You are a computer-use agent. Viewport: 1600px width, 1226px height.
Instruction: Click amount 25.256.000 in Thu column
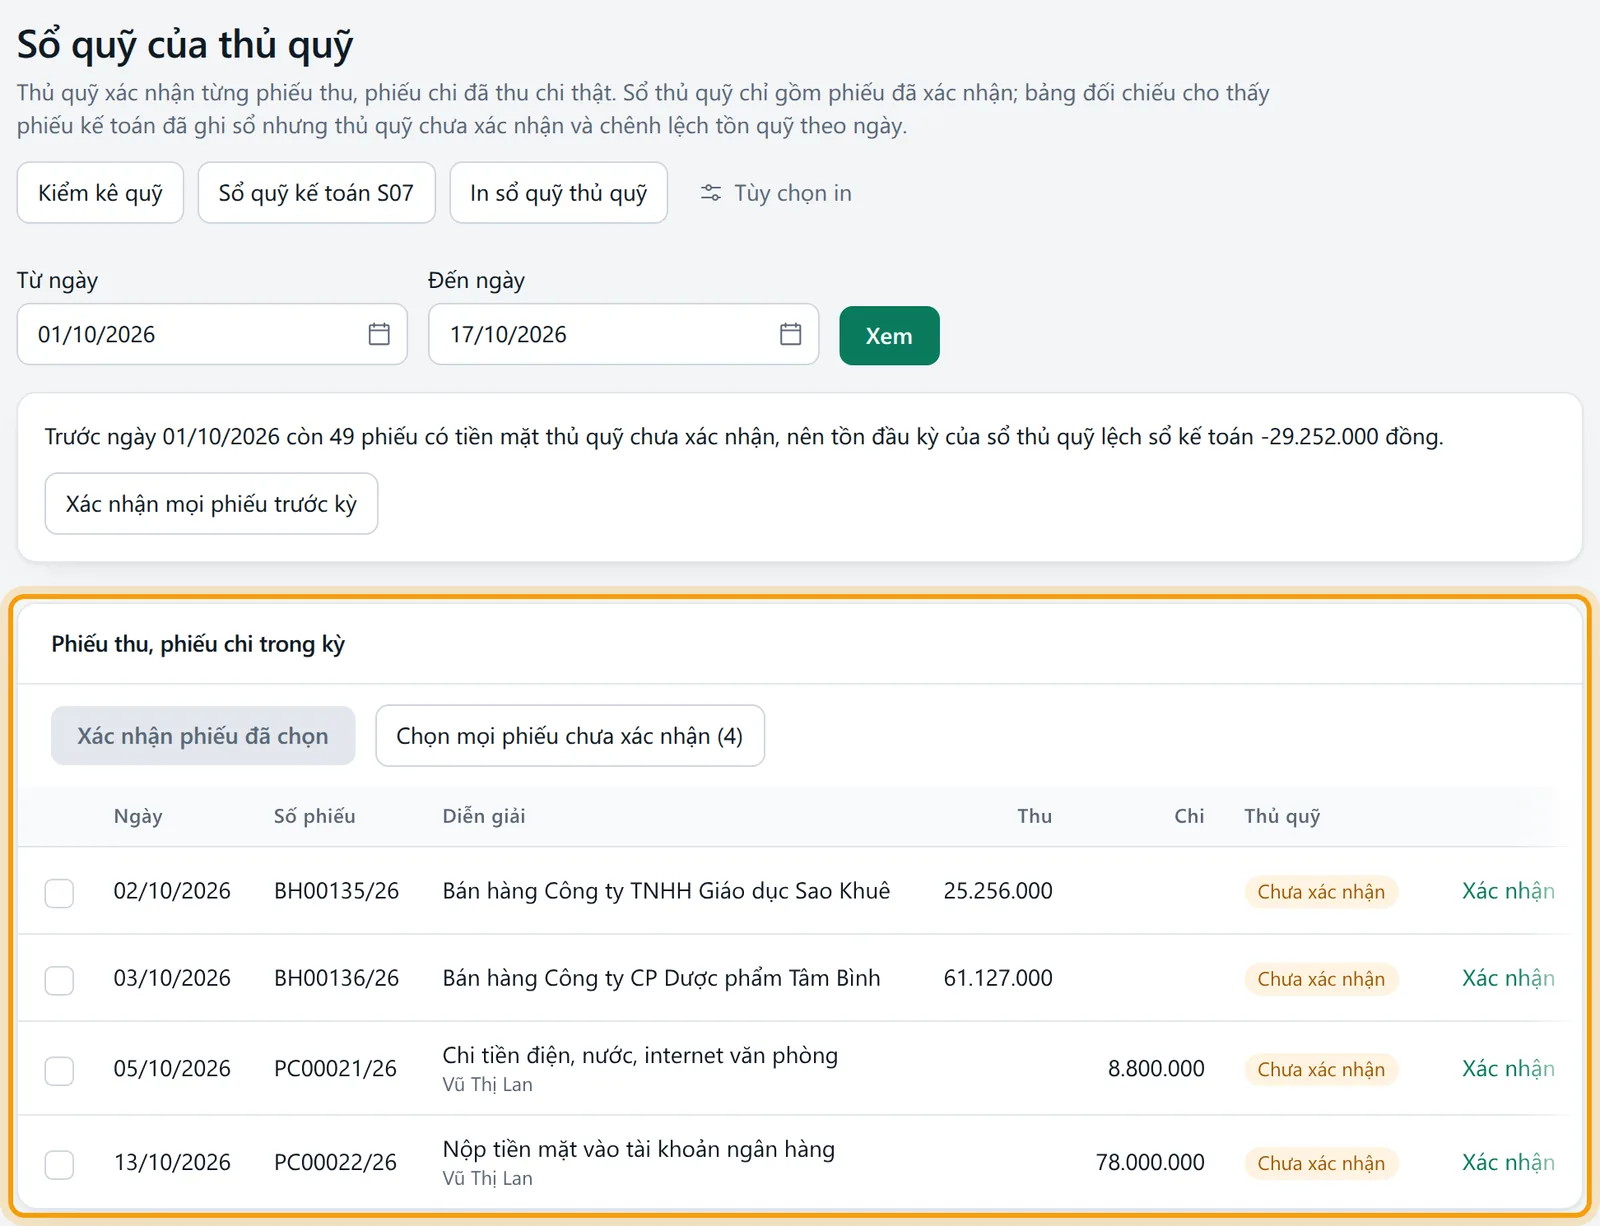998,891
